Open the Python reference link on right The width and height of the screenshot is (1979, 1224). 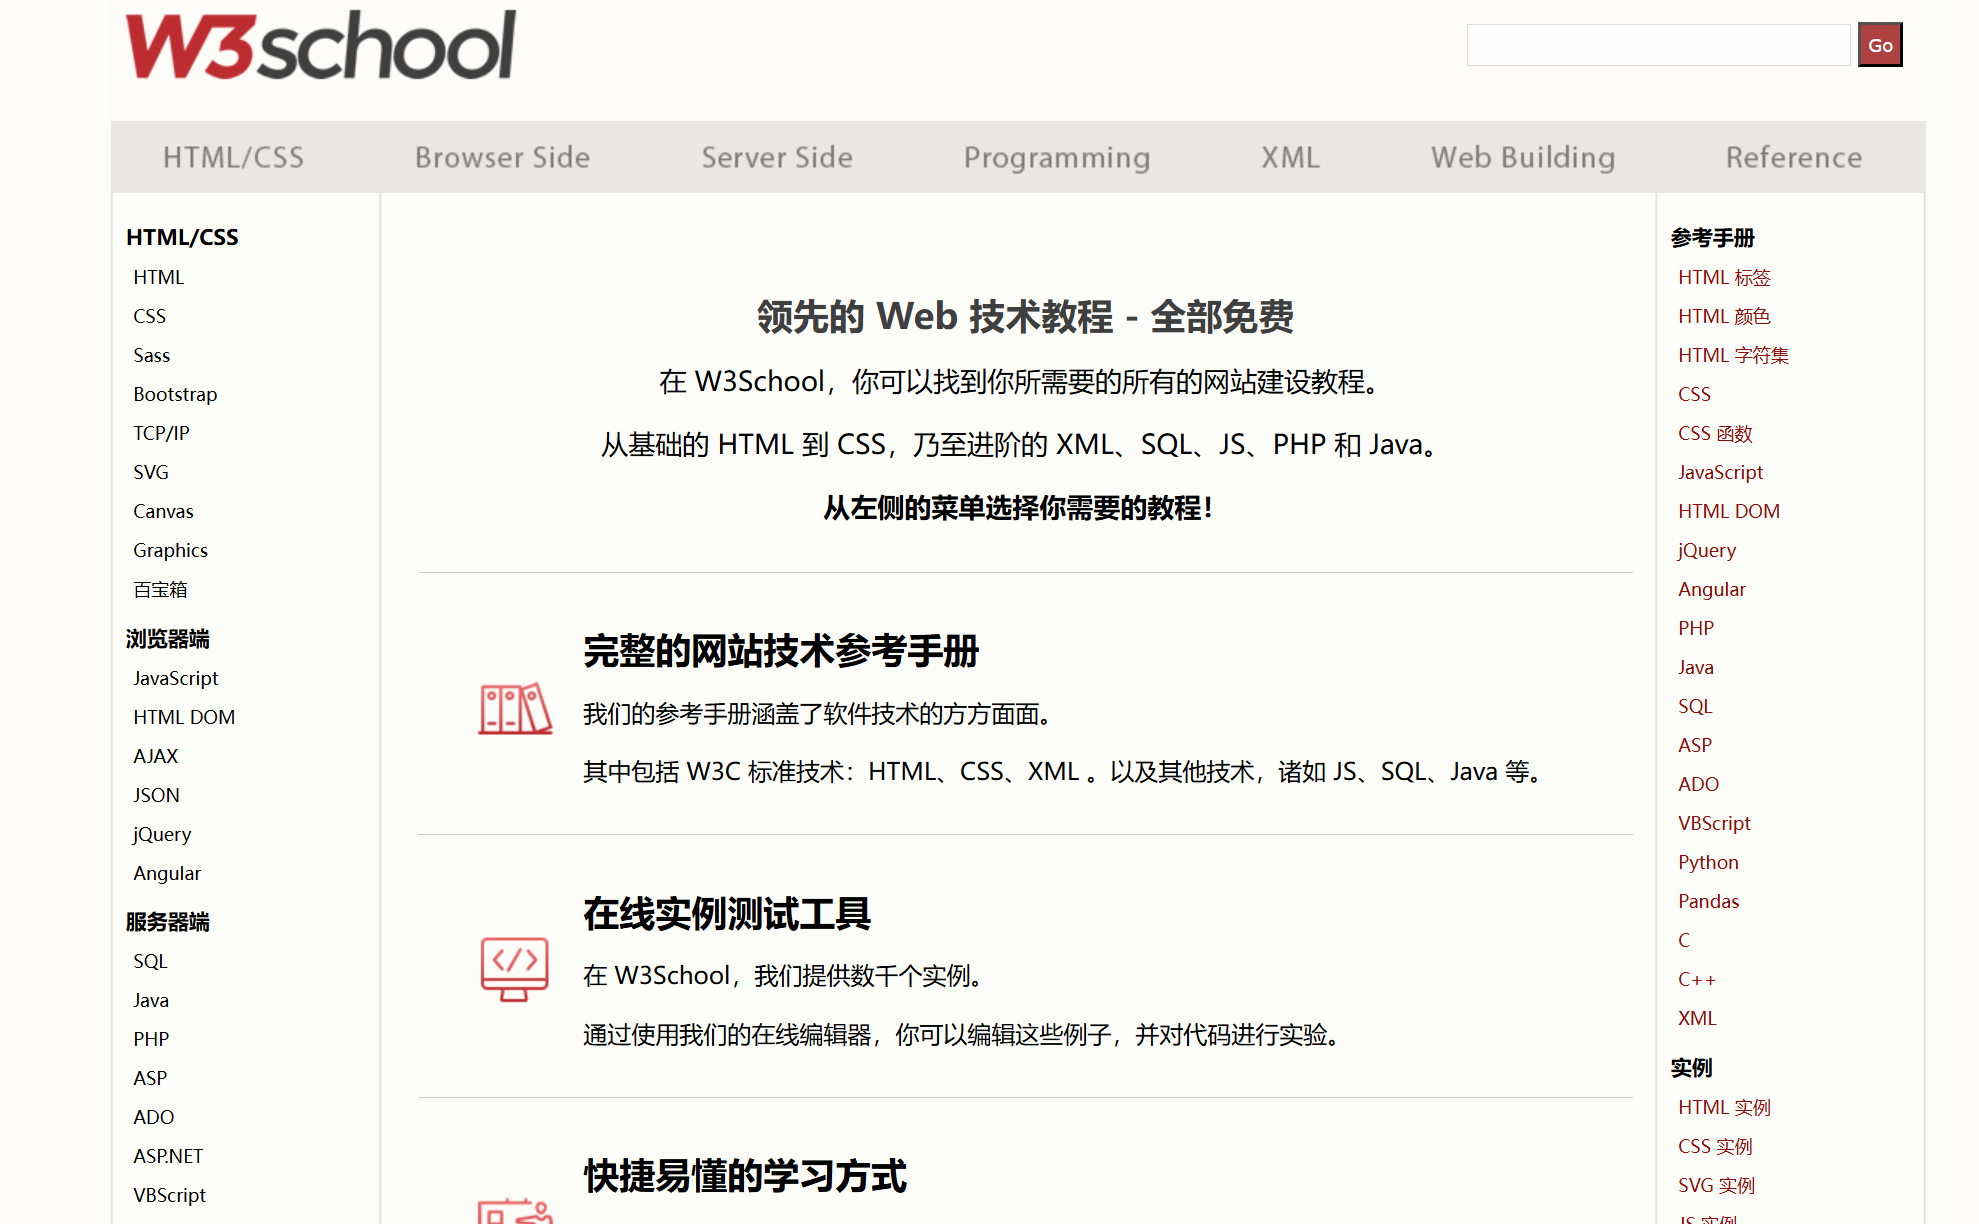1708,862
